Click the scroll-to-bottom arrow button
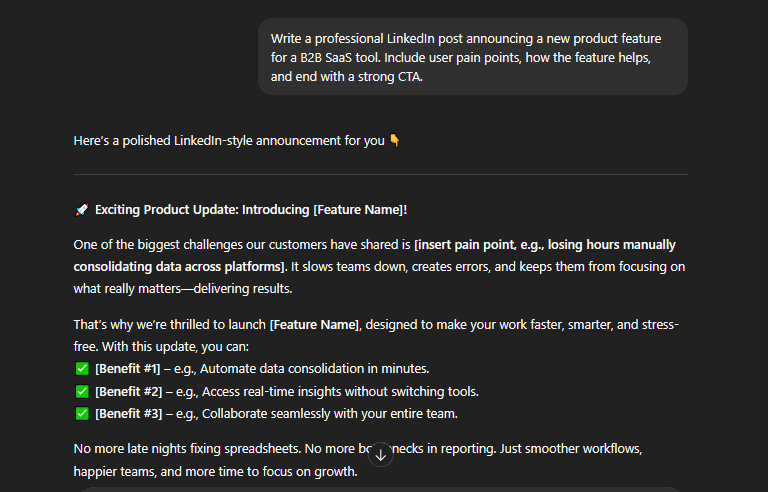Screen dimensions: 768x492 point(381,455)
